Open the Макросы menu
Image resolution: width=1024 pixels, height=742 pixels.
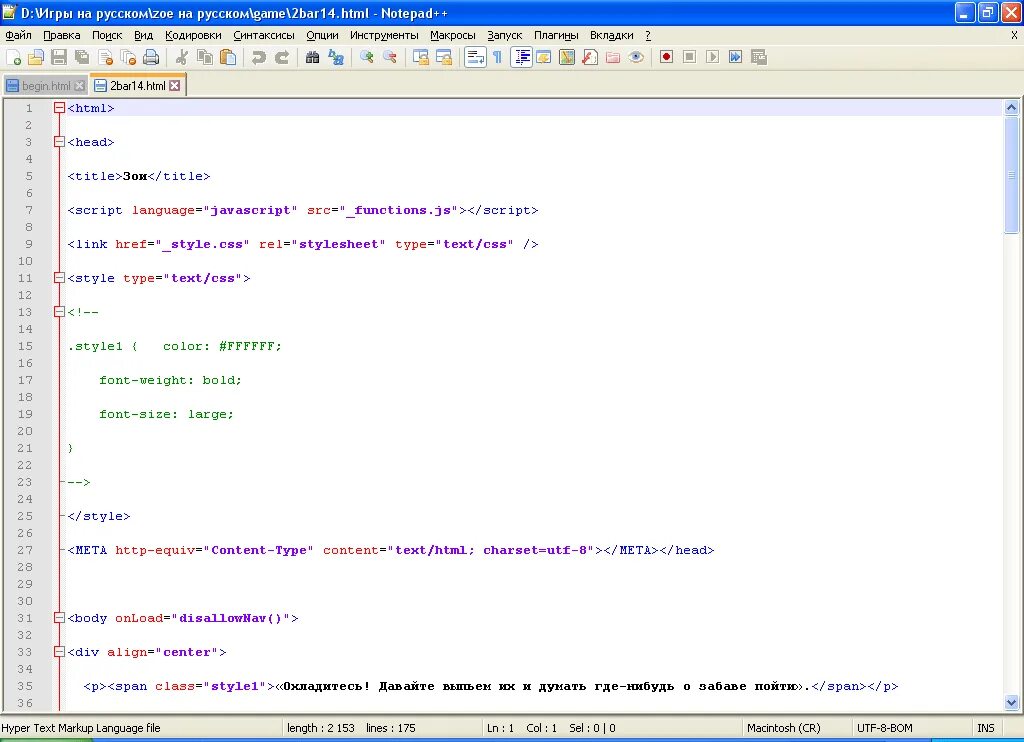coord(453,35)
